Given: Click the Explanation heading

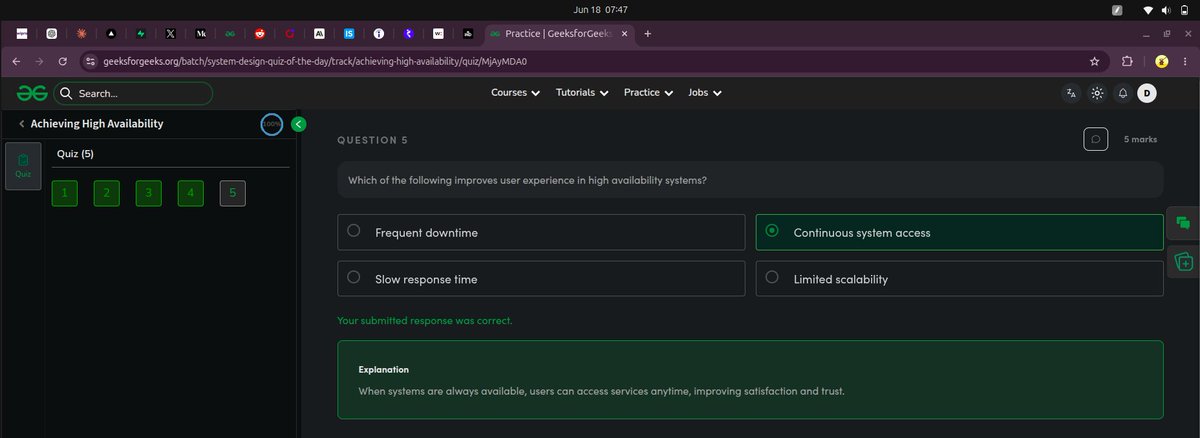Looking at the screenshot, I should [384, 369].
